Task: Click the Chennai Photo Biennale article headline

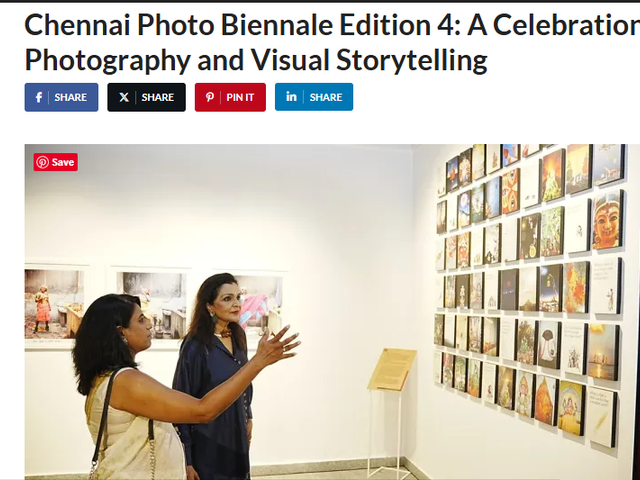Action: pos(332,42)
